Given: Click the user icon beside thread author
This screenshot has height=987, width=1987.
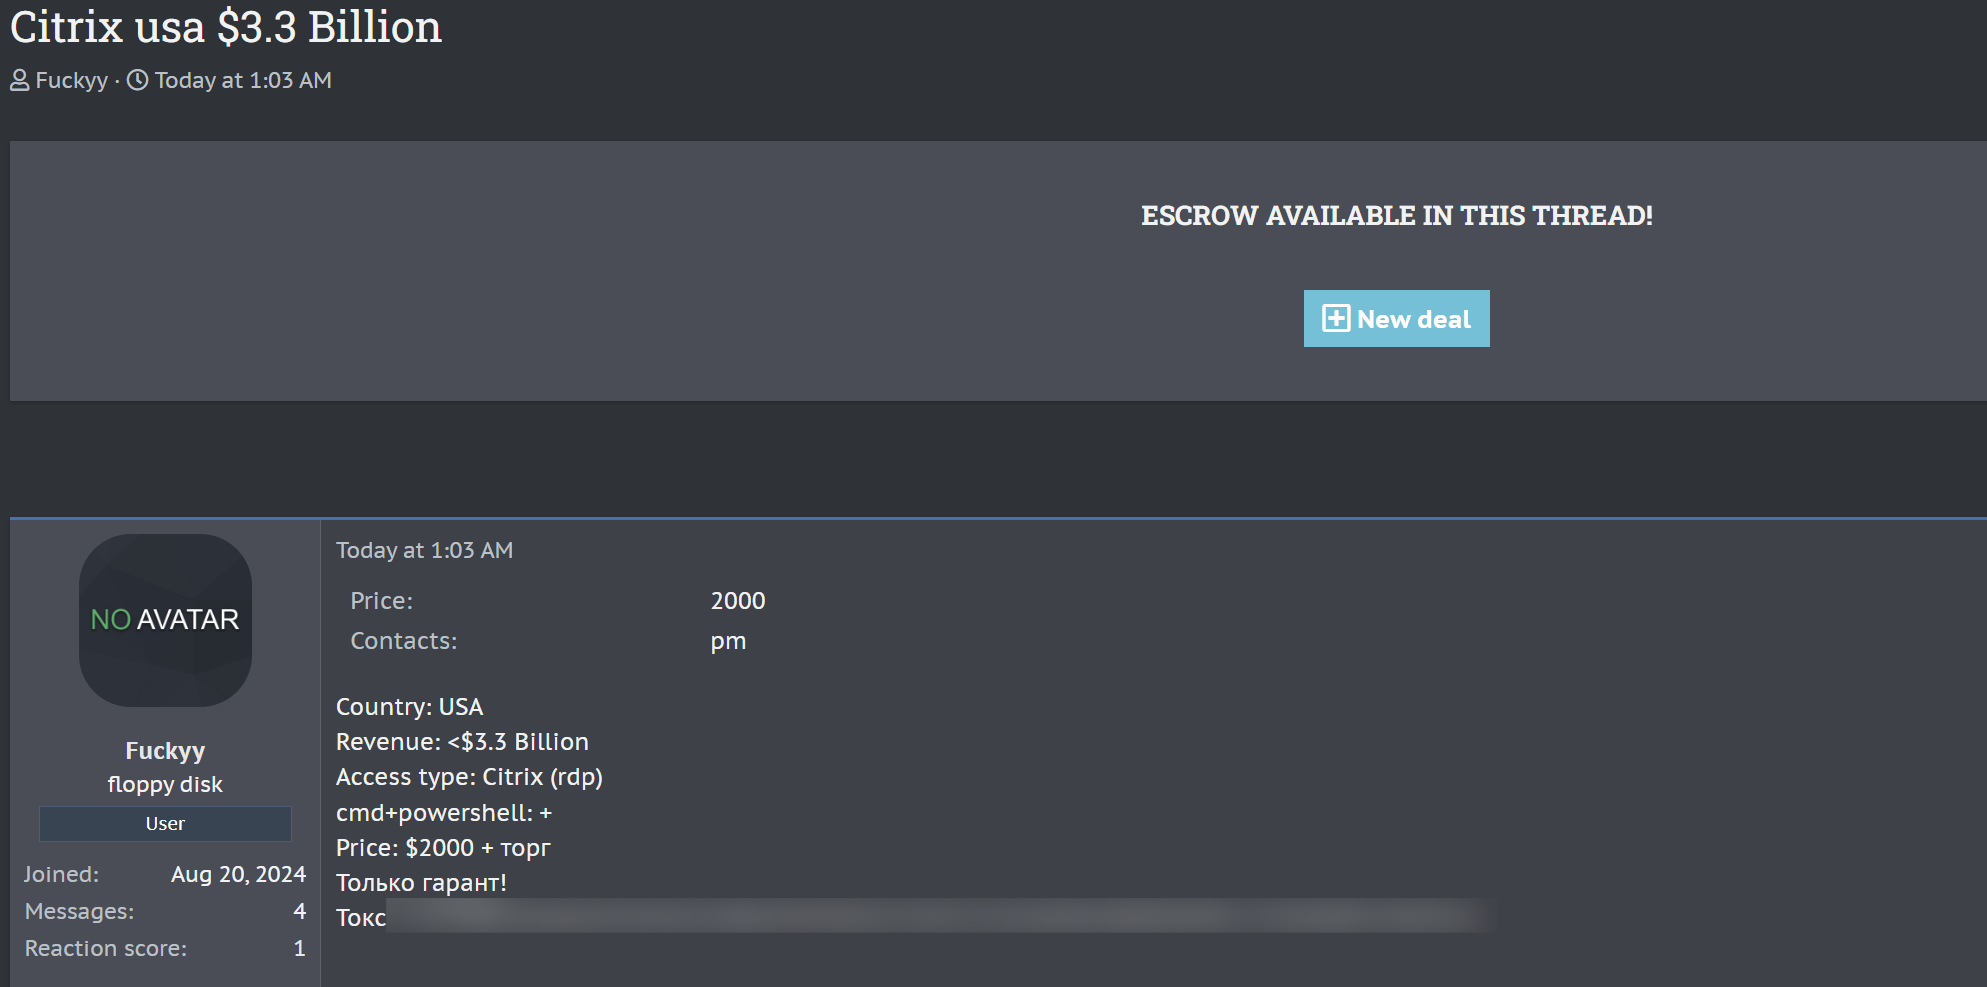Looking at the screenshot, I should [19, 80].
